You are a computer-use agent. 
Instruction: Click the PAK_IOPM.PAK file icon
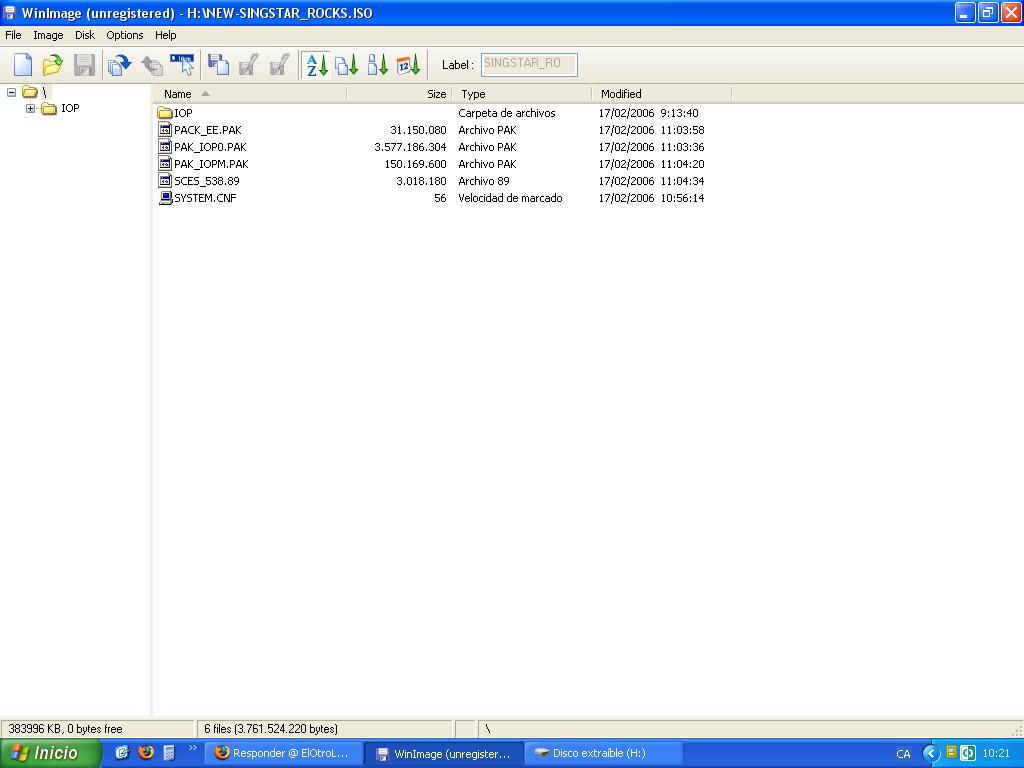pyautogui.click(x=165, y=164)
